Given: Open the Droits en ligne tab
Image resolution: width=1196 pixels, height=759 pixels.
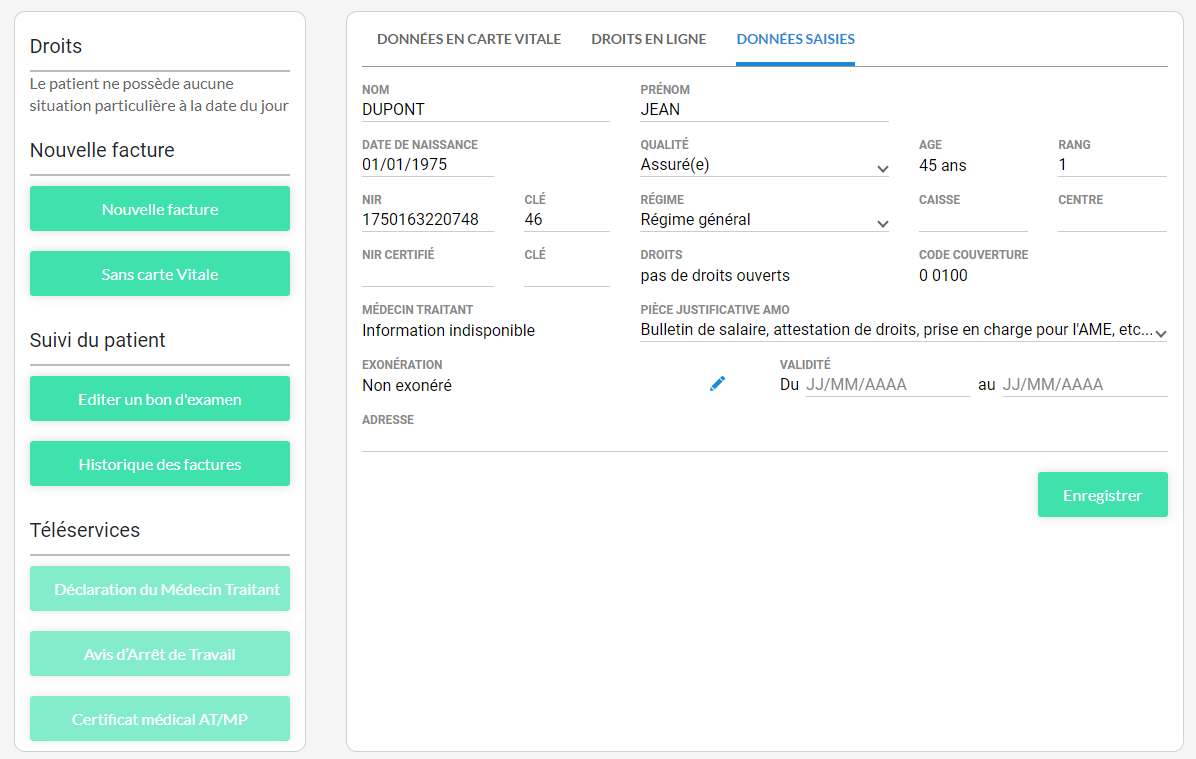Looking at the screenshot, I should coord(648,40).
